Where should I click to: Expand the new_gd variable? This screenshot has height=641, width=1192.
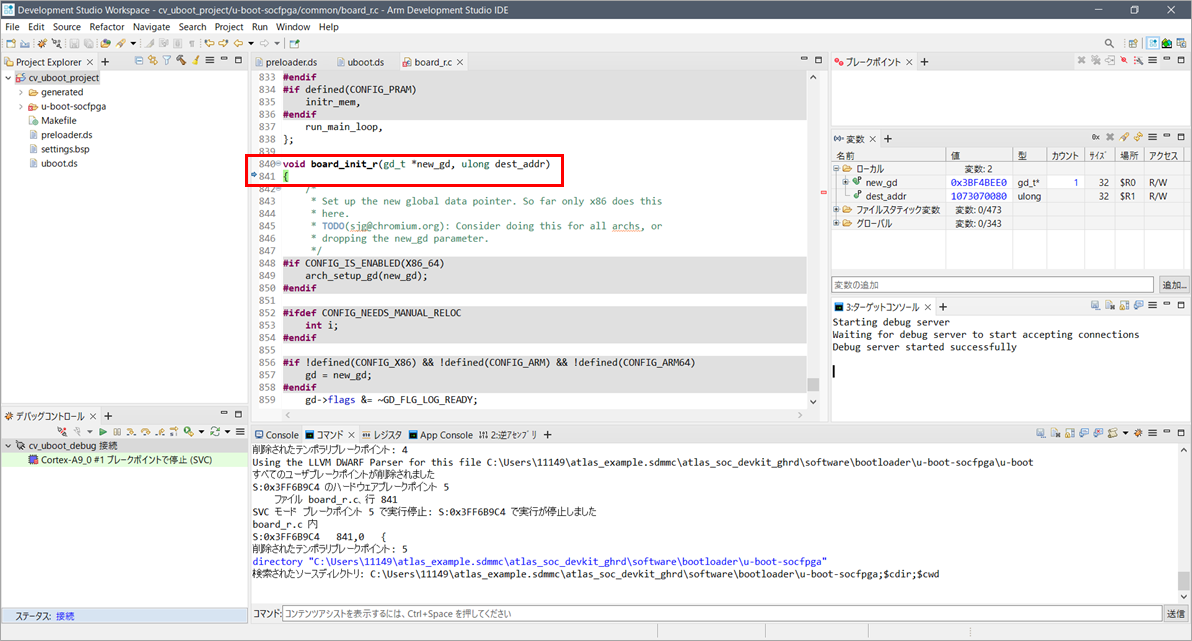[x=845, y=182]
